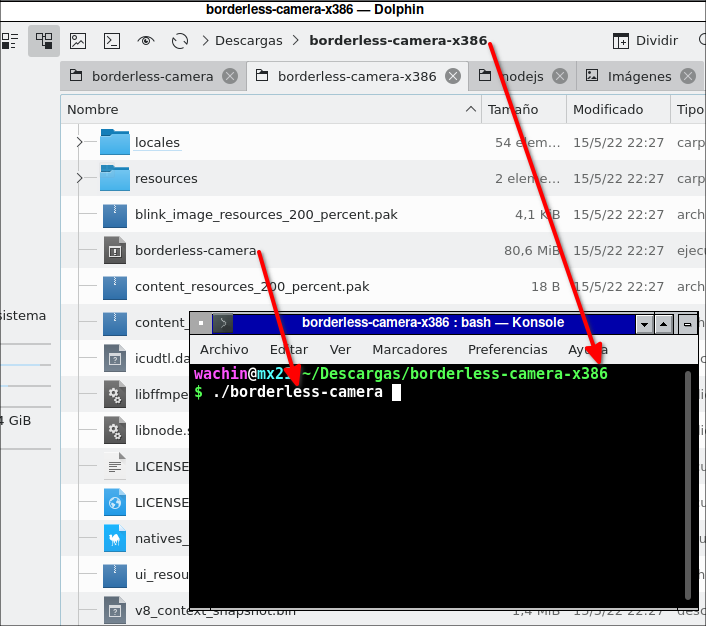Screen dimensions: 706x626
Task: Click the blink_image_resources pak archive icon
Action: pyautogui.click(x=115, y=214)
